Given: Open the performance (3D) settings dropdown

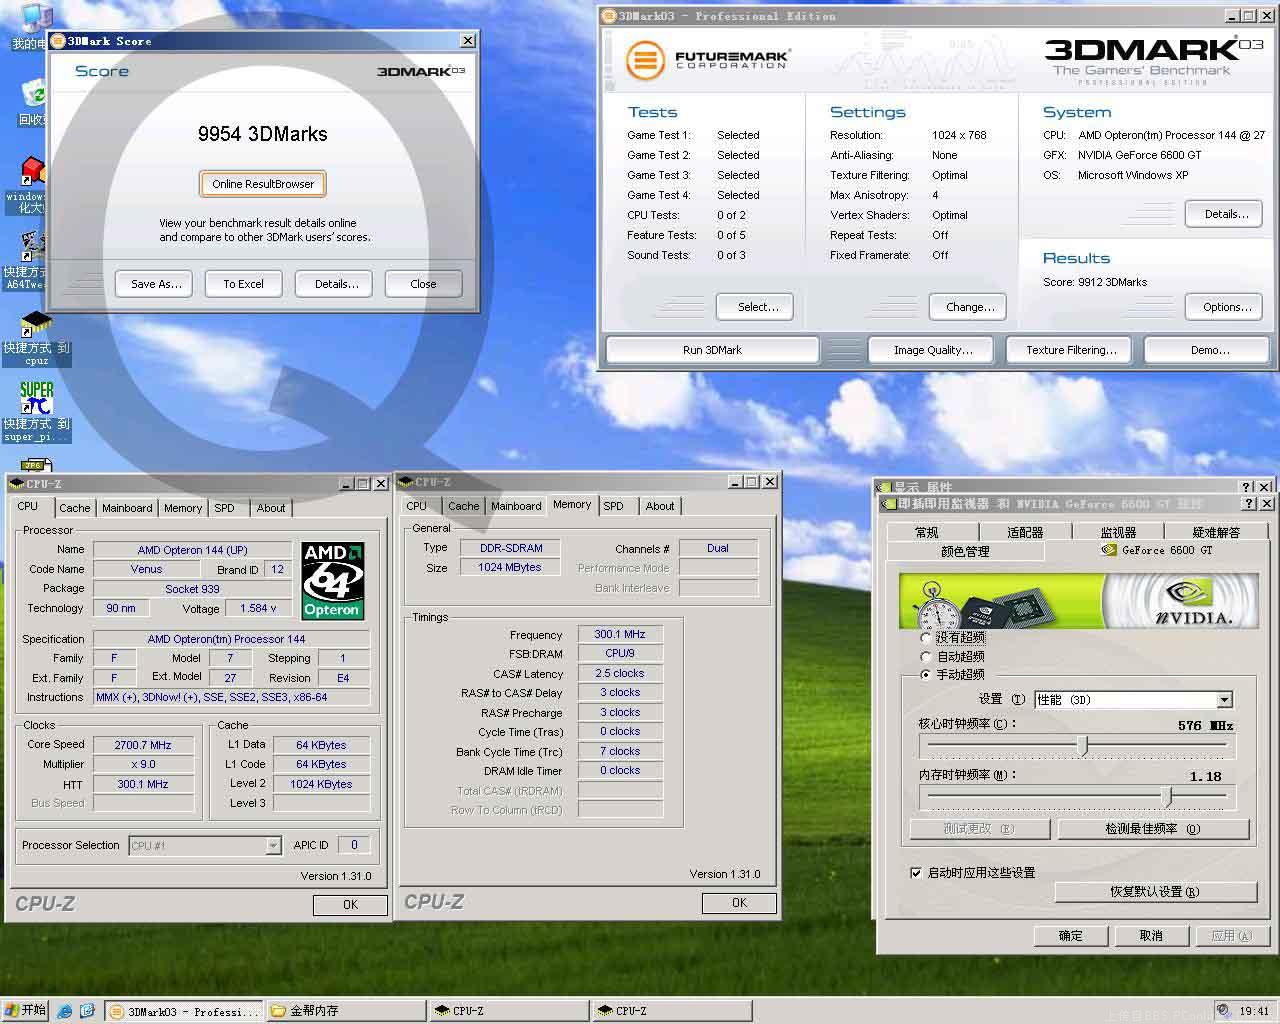Looking at the screenshot, I should click(1225, 700).
